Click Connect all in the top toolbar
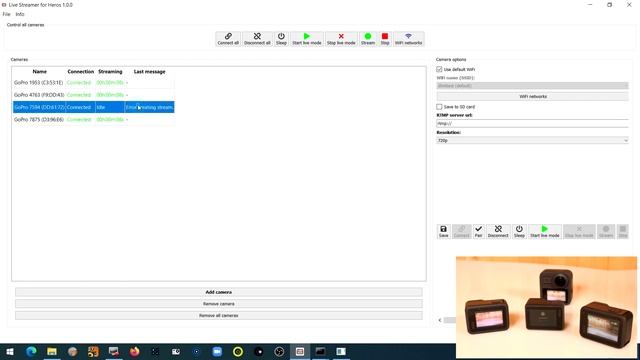This screenshot has width=640, height=360. (x=228, y=39)
